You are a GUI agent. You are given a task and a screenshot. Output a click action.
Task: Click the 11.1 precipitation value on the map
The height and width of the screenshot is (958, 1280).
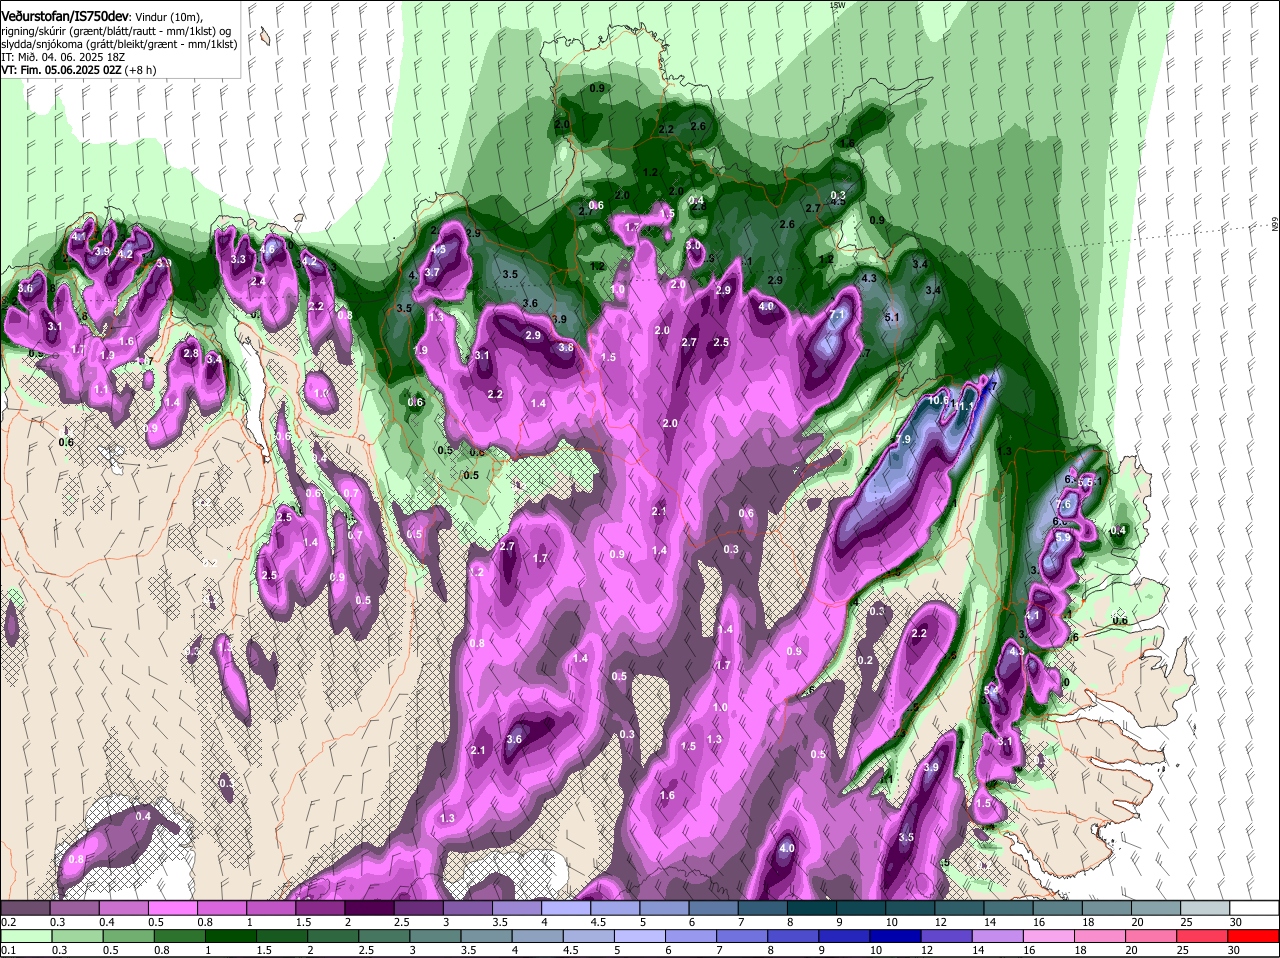tap(964, 406)
